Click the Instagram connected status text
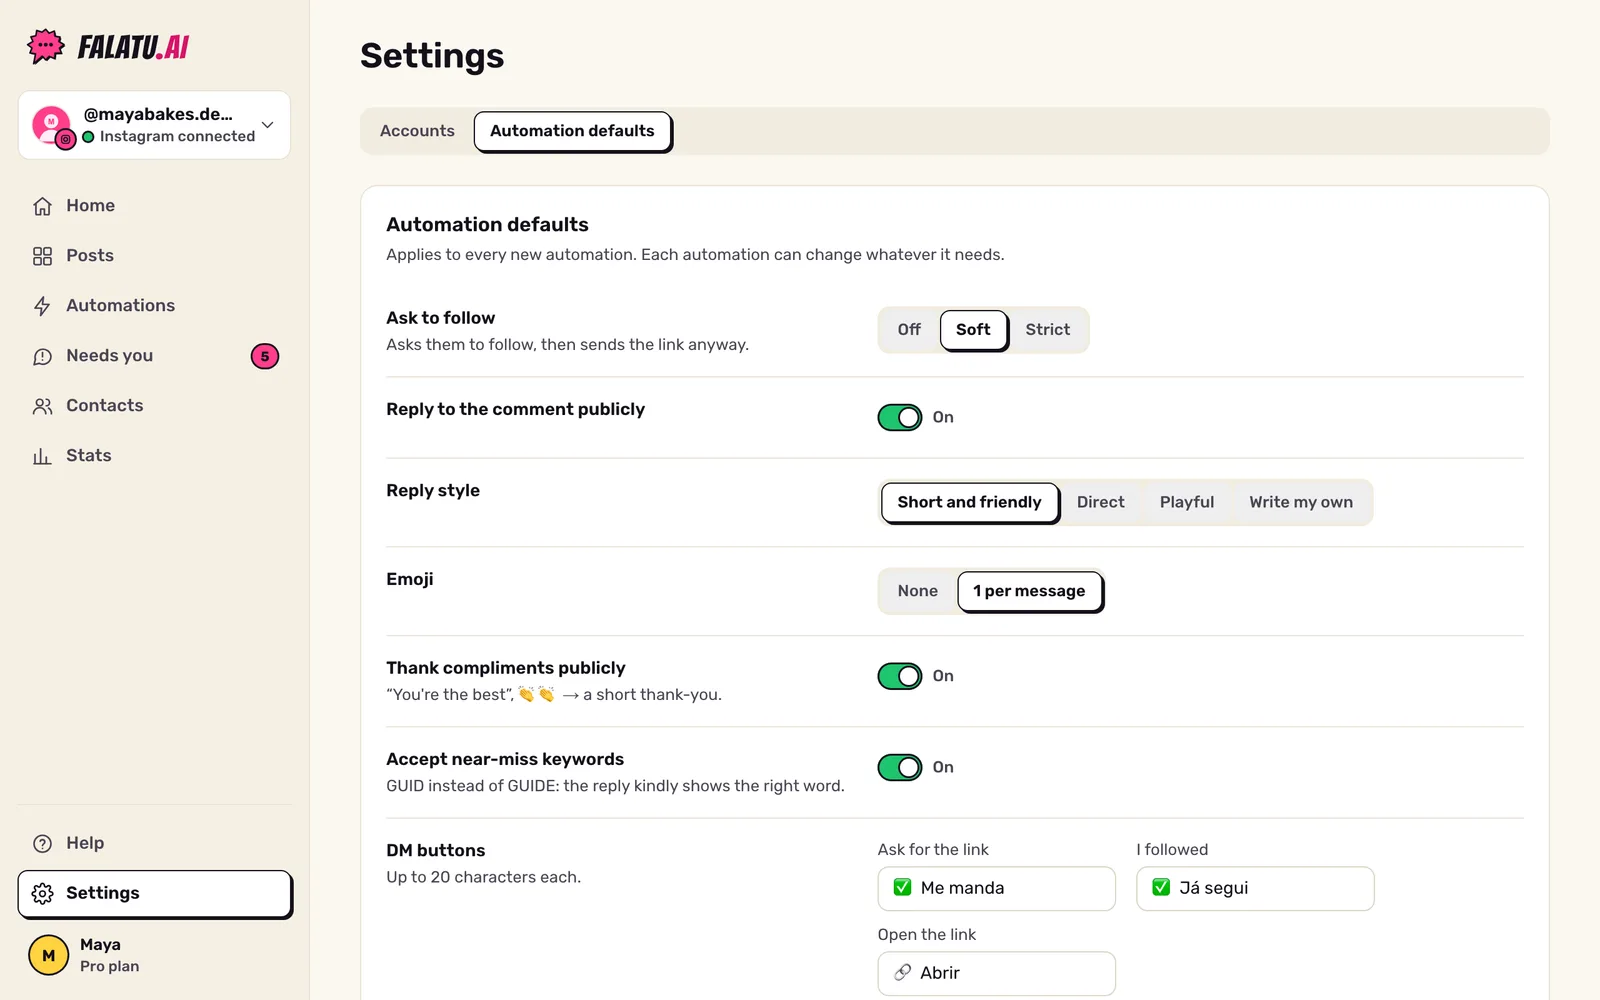 (177, 137)
